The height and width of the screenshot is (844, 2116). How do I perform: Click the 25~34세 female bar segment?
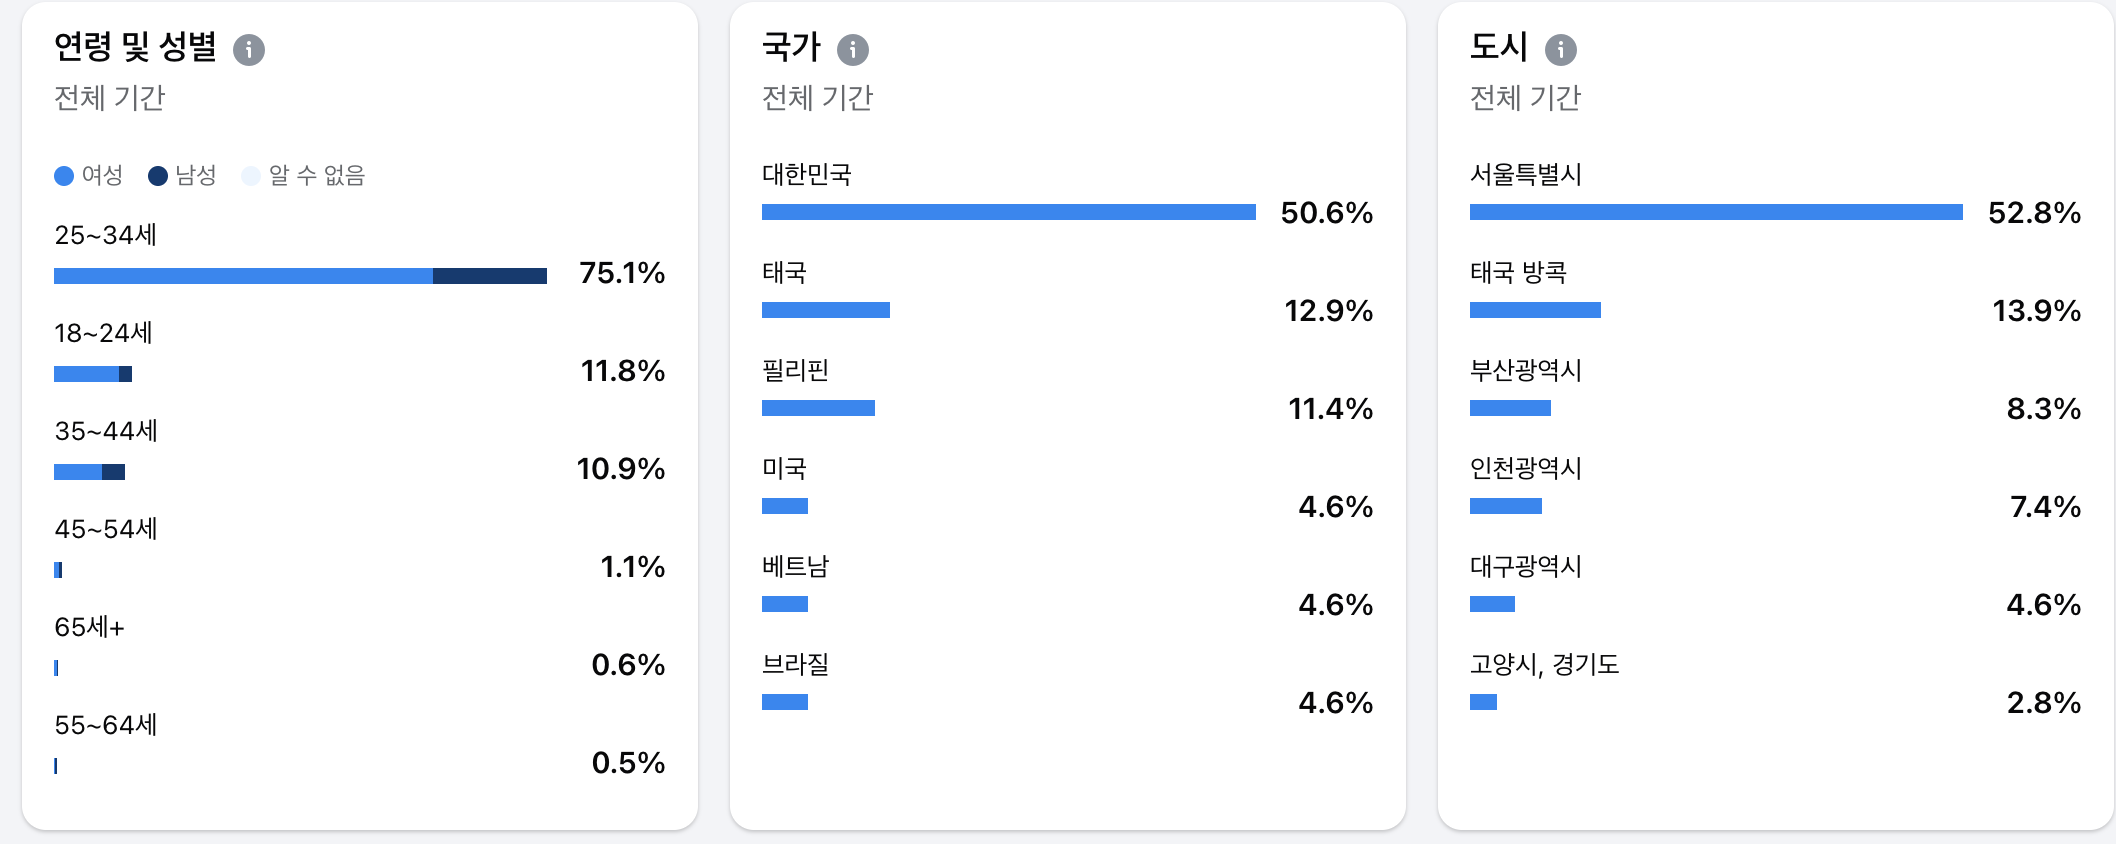243,276
